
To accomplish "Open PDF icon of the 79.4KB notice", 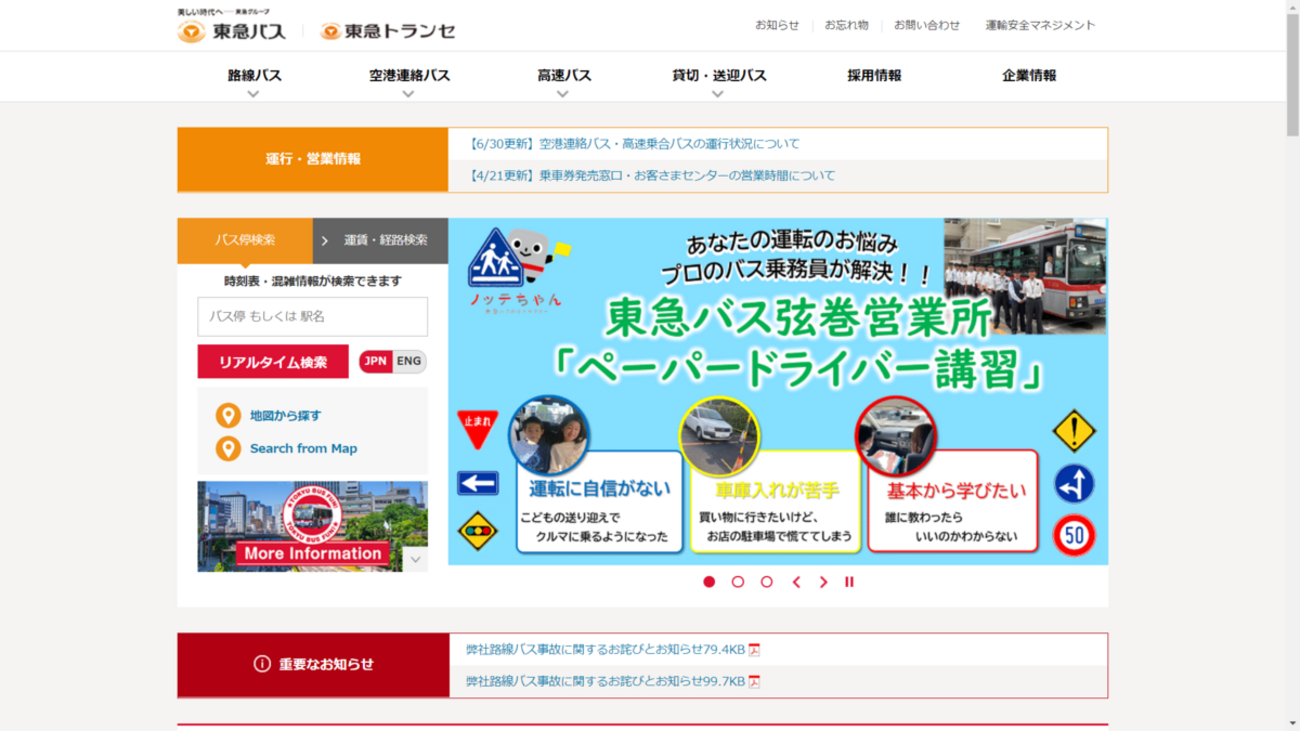I will pyautogui.click(x=754, y=650).
